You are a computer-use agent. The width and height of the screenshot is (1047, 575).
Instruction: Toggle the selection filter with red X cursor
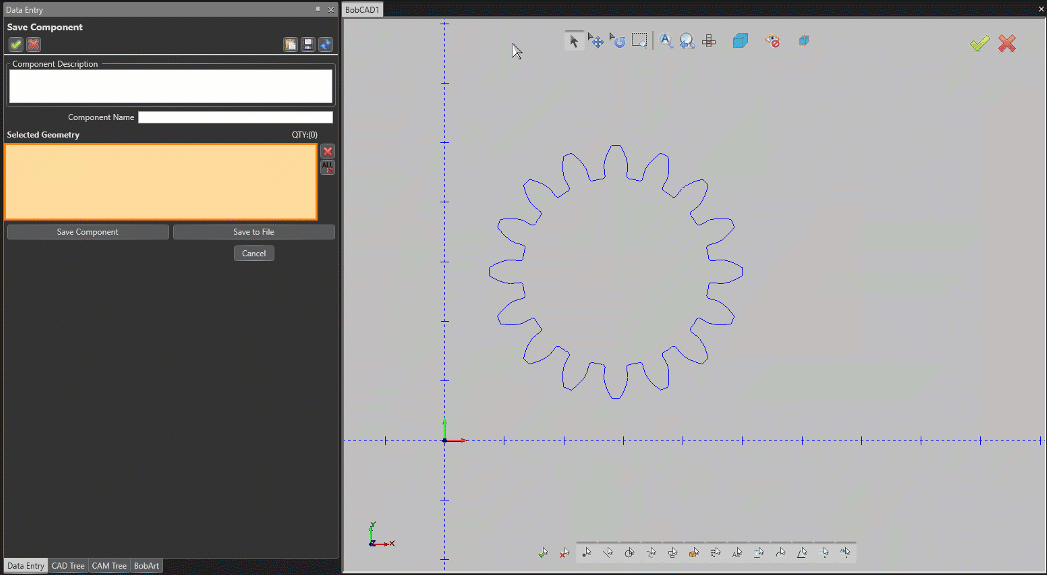click(x=564, y=552)
